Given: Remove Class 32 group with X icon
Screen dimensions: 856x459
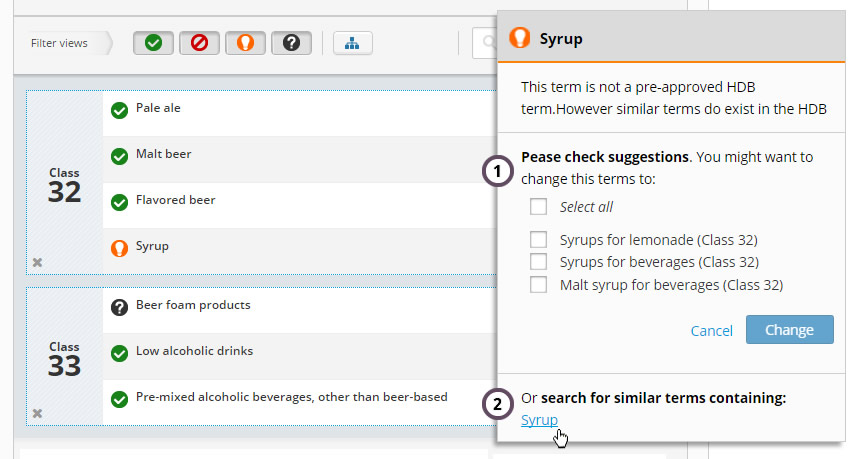Looking at the screenshot, I should 37,263.
